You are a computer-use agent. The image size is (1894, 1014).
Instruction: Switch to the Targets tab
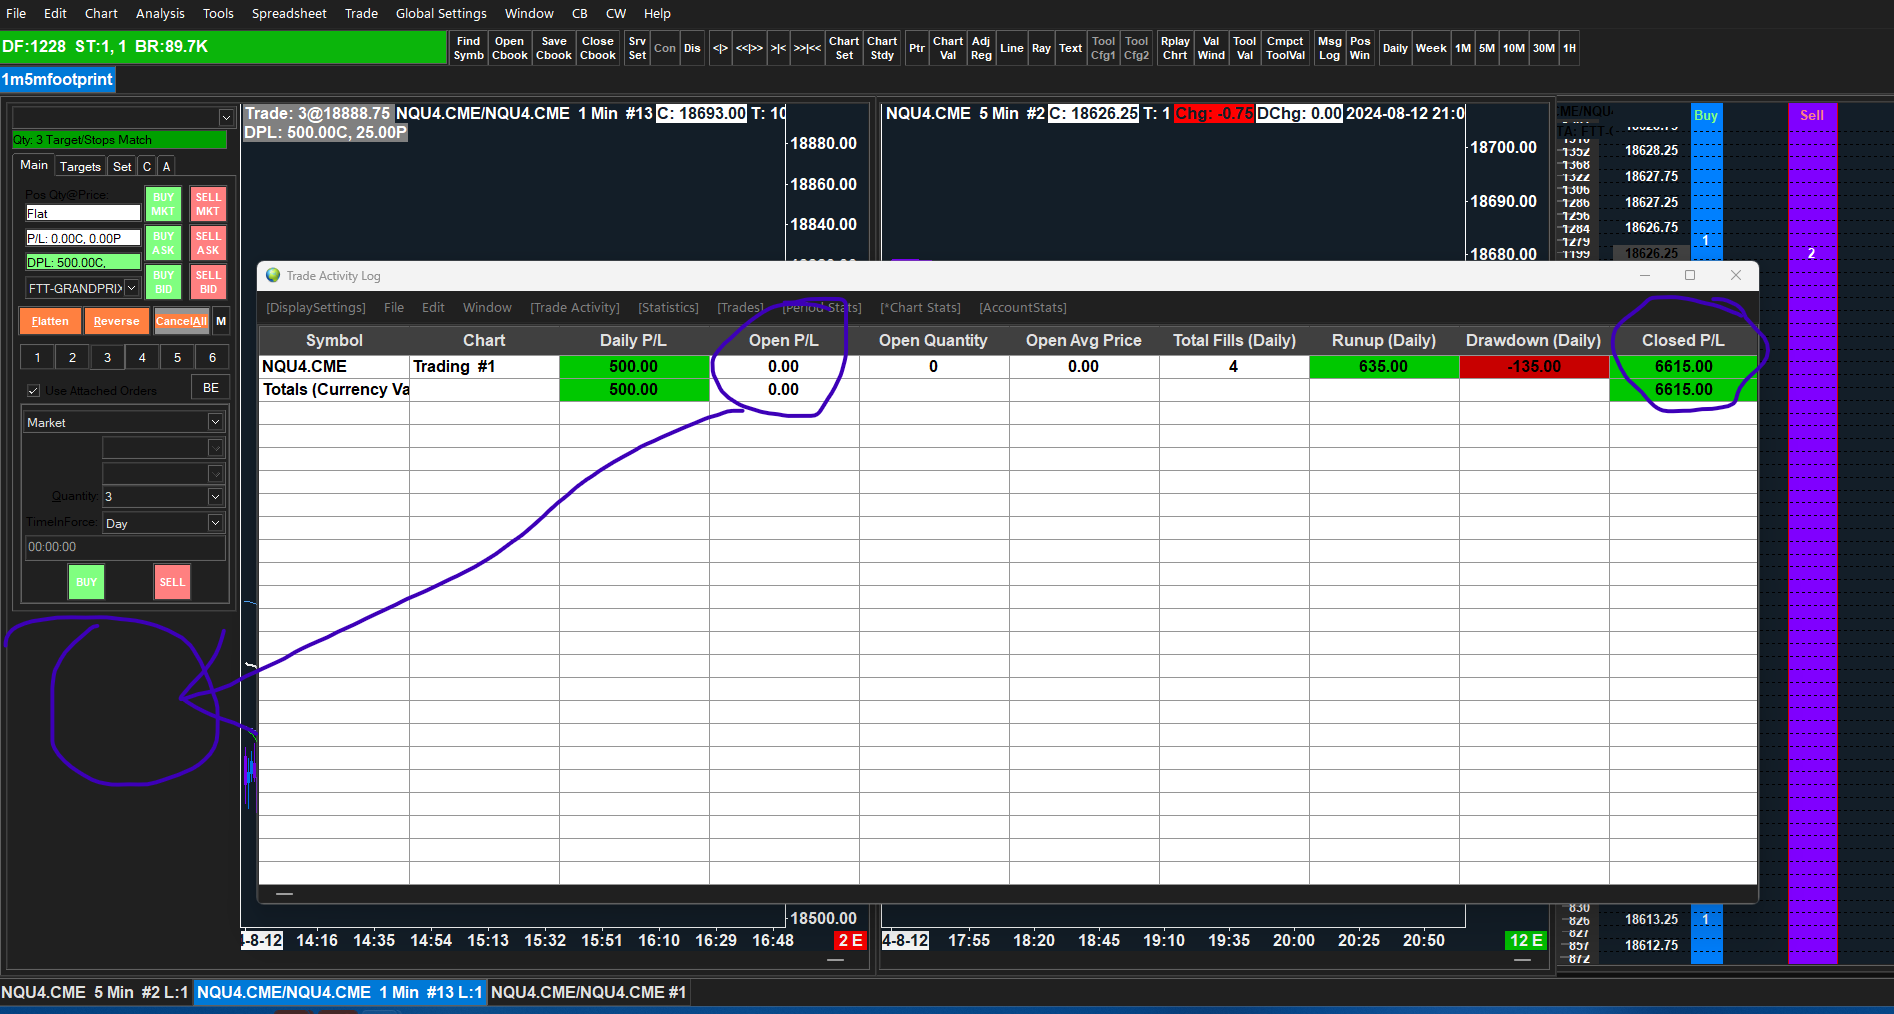pyautogui.click(x=80, y=166)
